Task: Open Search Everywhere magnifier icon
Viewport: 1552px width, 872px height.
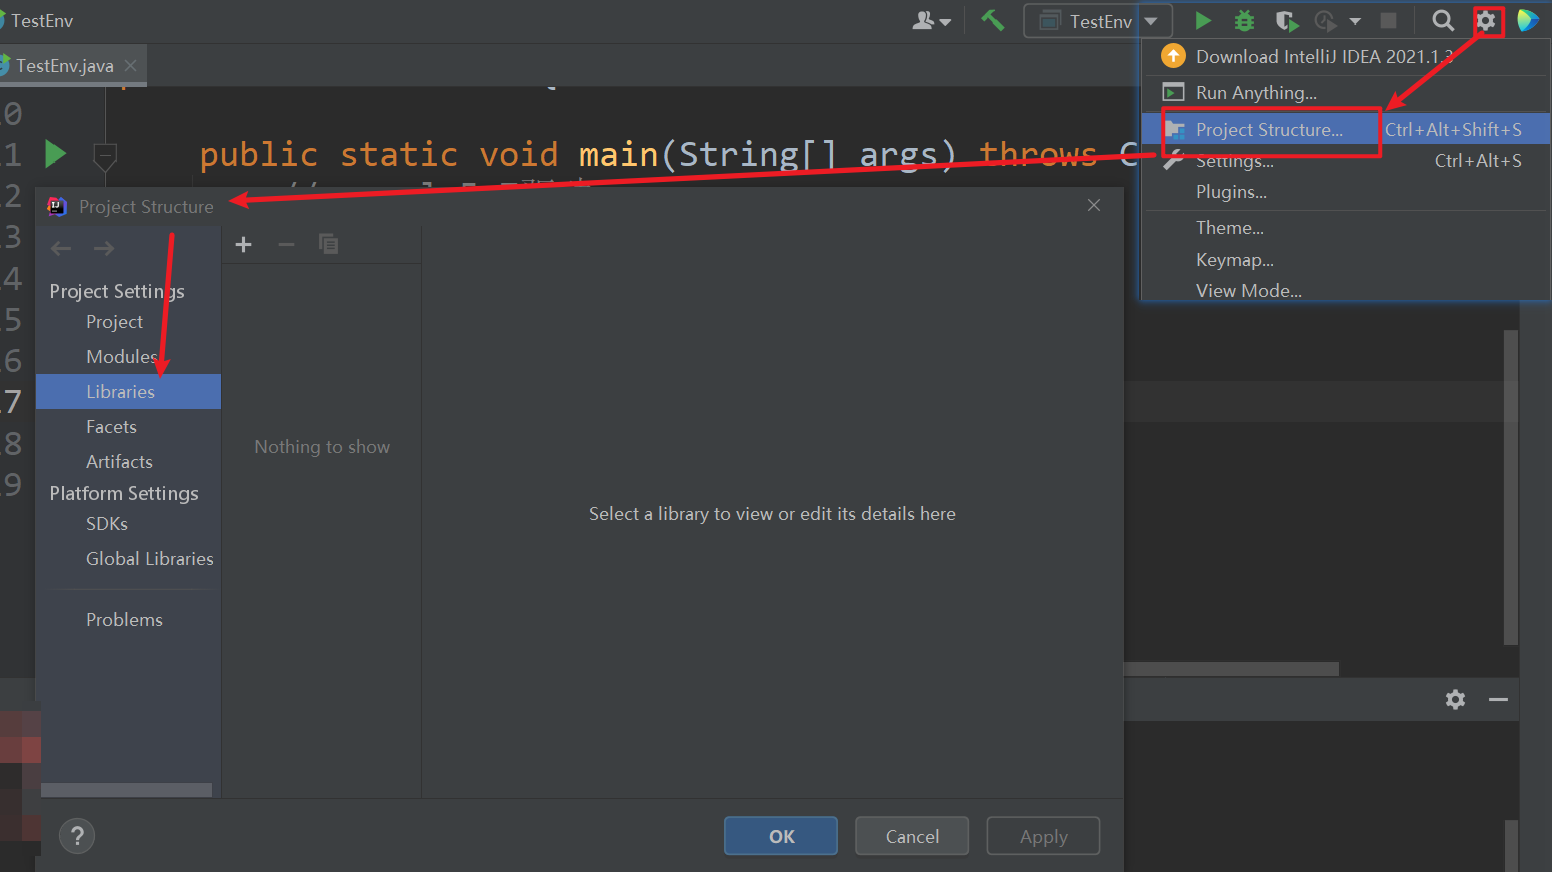Action: (x=1443, y=20)
